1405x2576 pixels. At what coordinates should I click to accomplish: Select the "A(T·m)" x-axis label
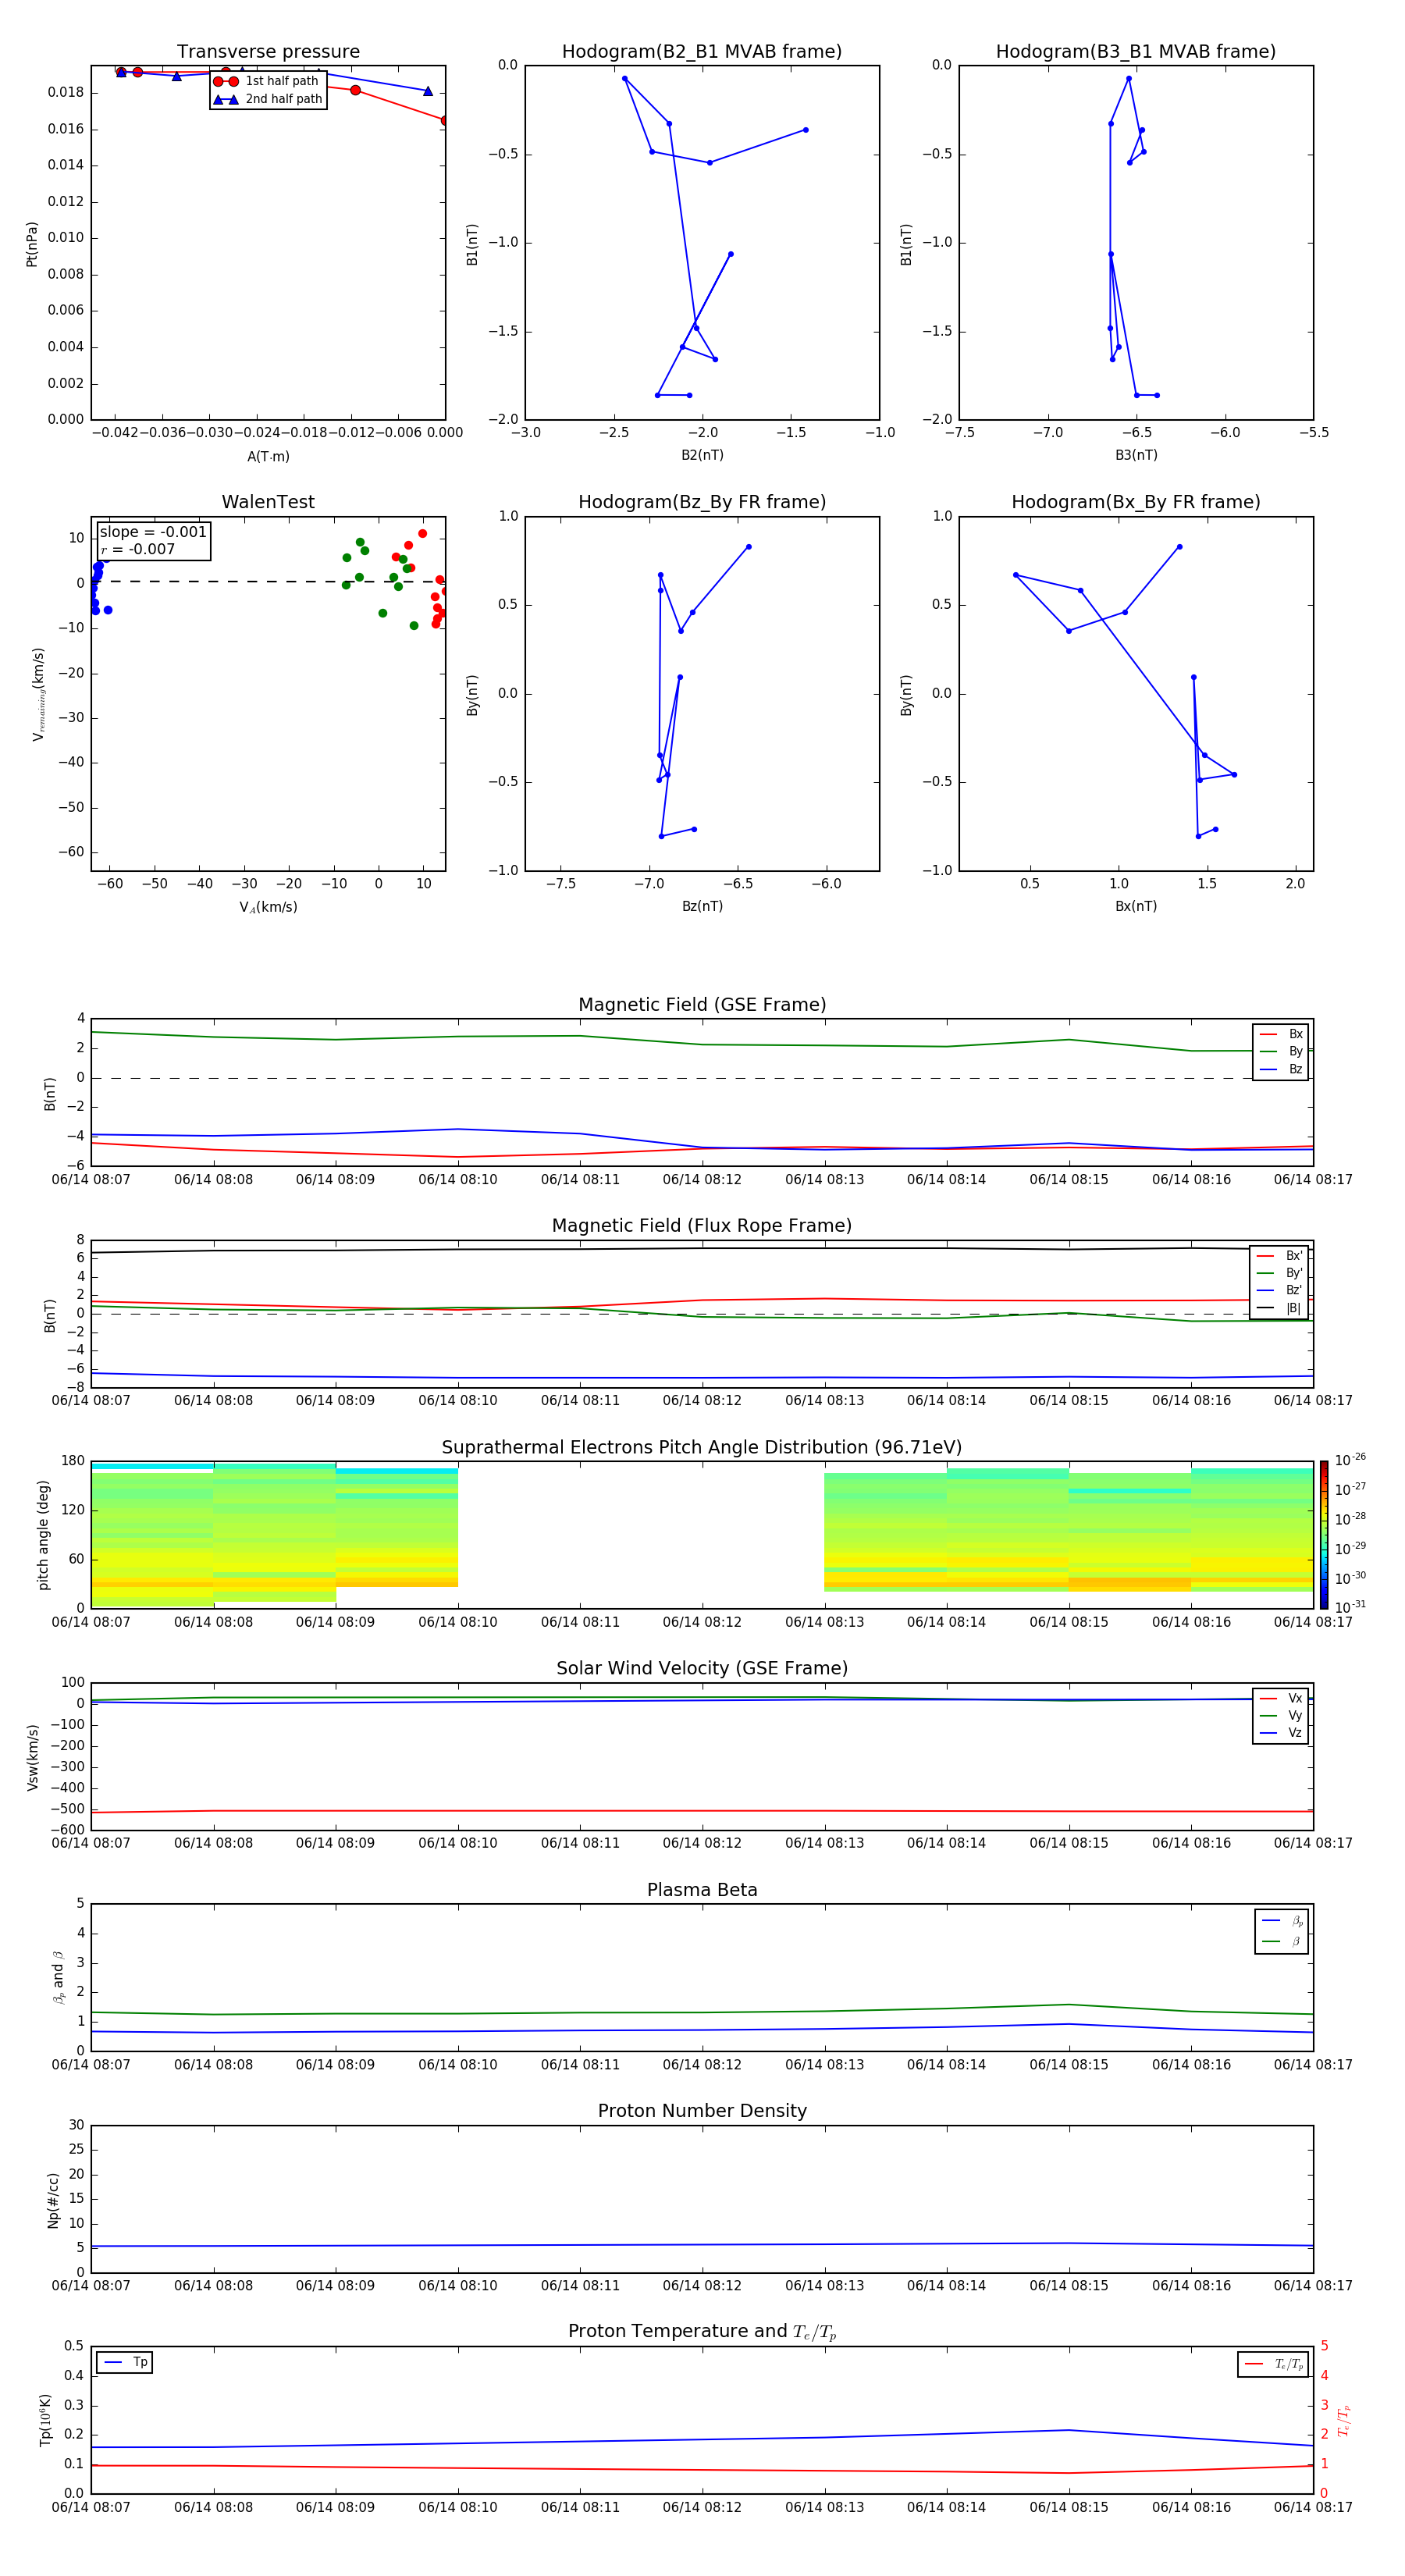[268, 457]
